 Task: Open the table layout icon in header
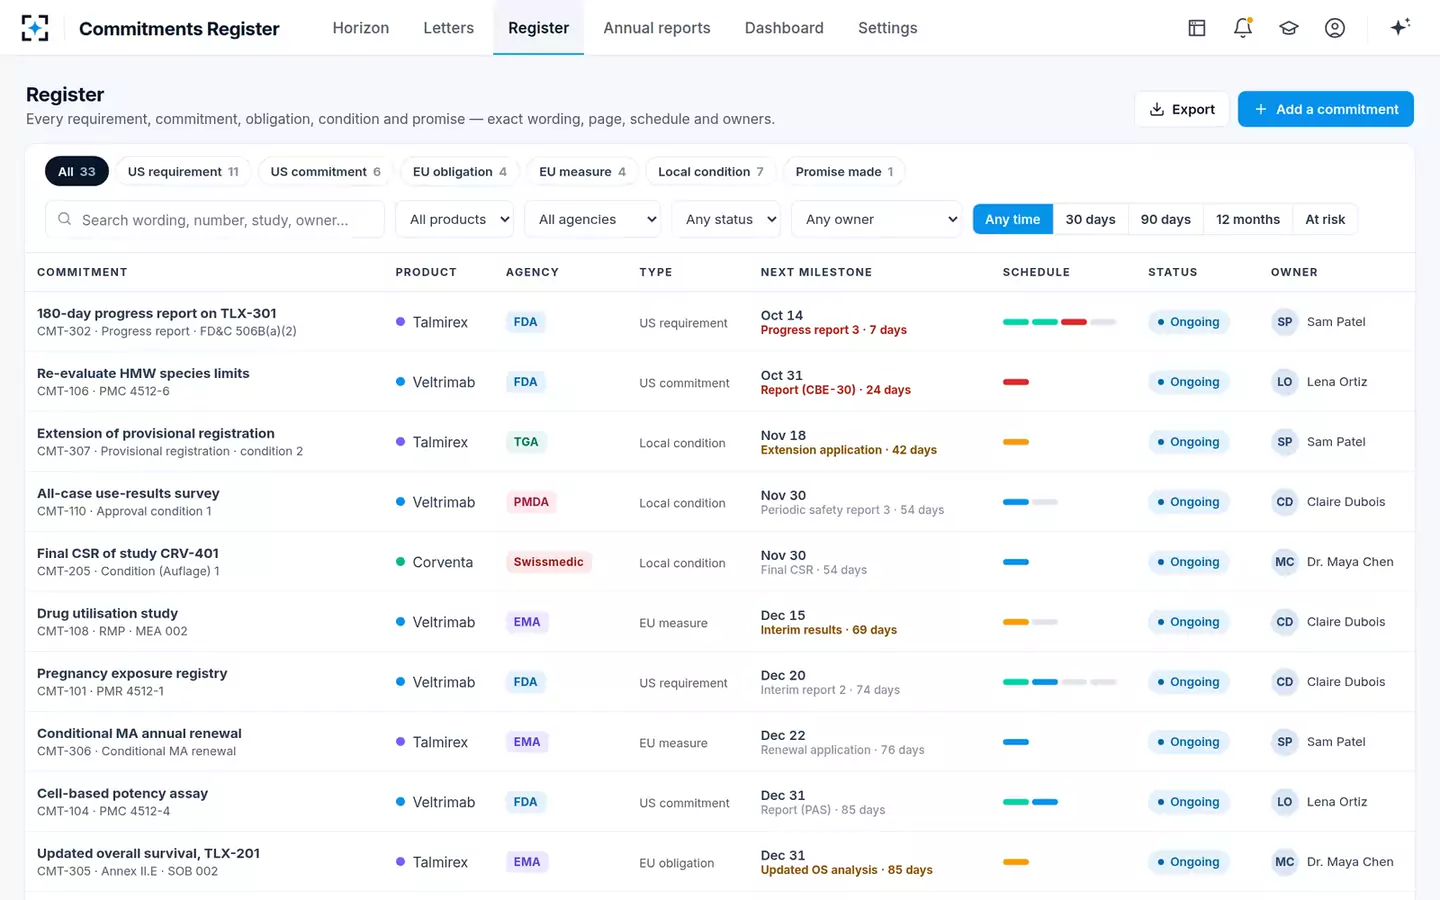point(1197,28)
